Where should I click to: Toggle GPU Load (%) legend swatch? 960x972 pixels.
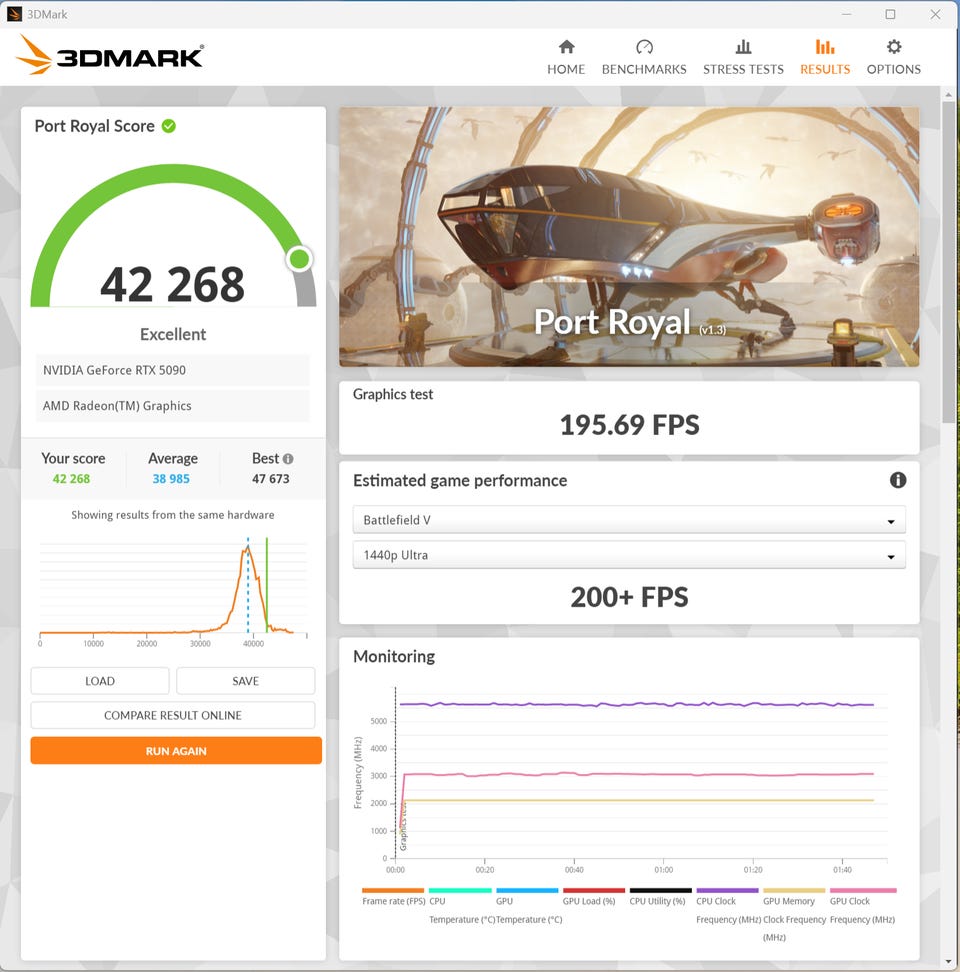coord(594,890)
